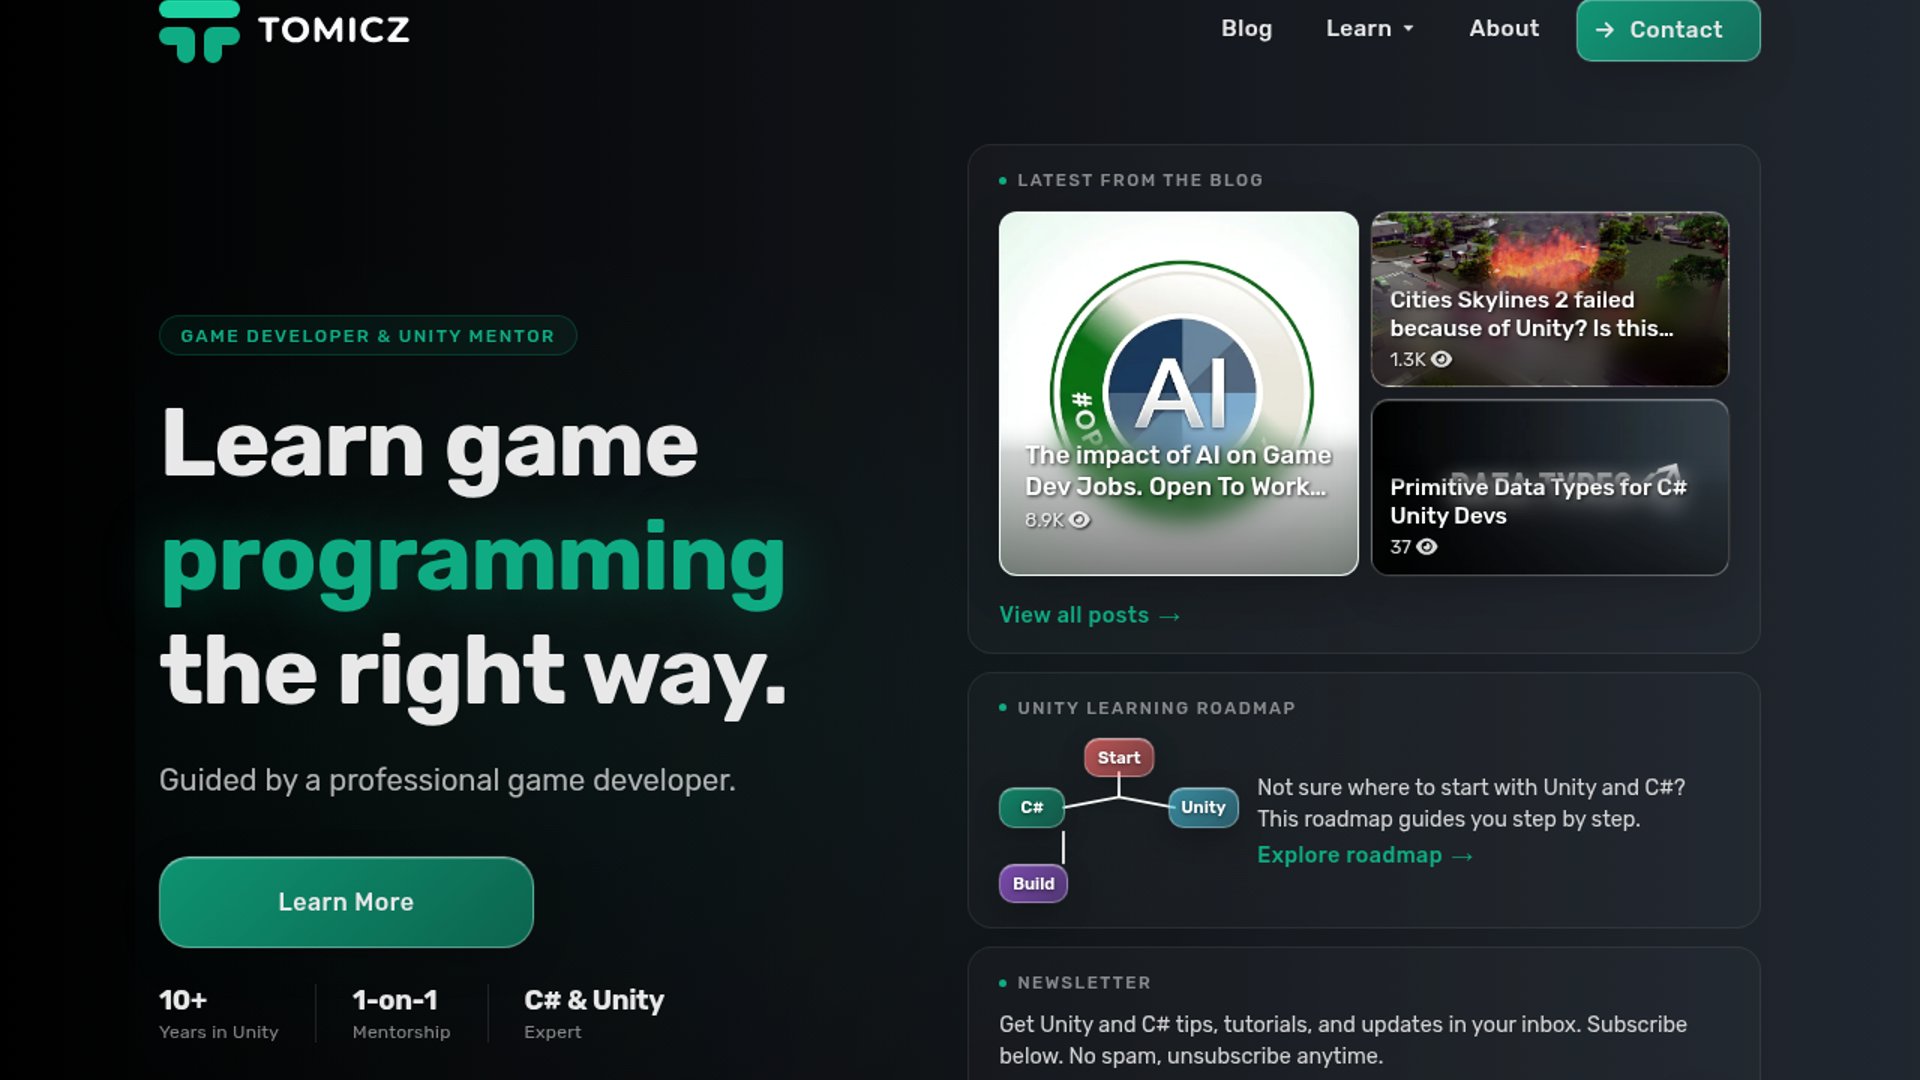
Task: Open the Blog menu item
Action: click(1246, 29)
